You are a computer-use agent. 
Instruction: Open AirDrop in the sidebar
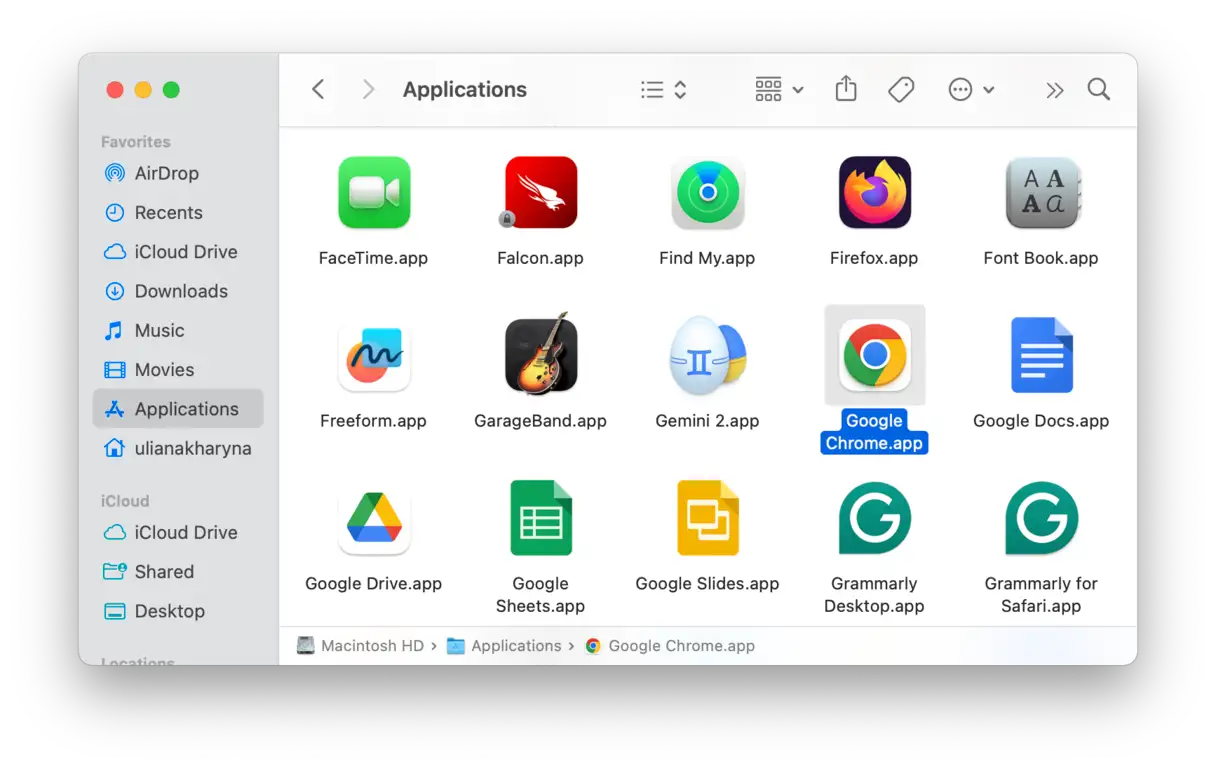tap(178, 173)
